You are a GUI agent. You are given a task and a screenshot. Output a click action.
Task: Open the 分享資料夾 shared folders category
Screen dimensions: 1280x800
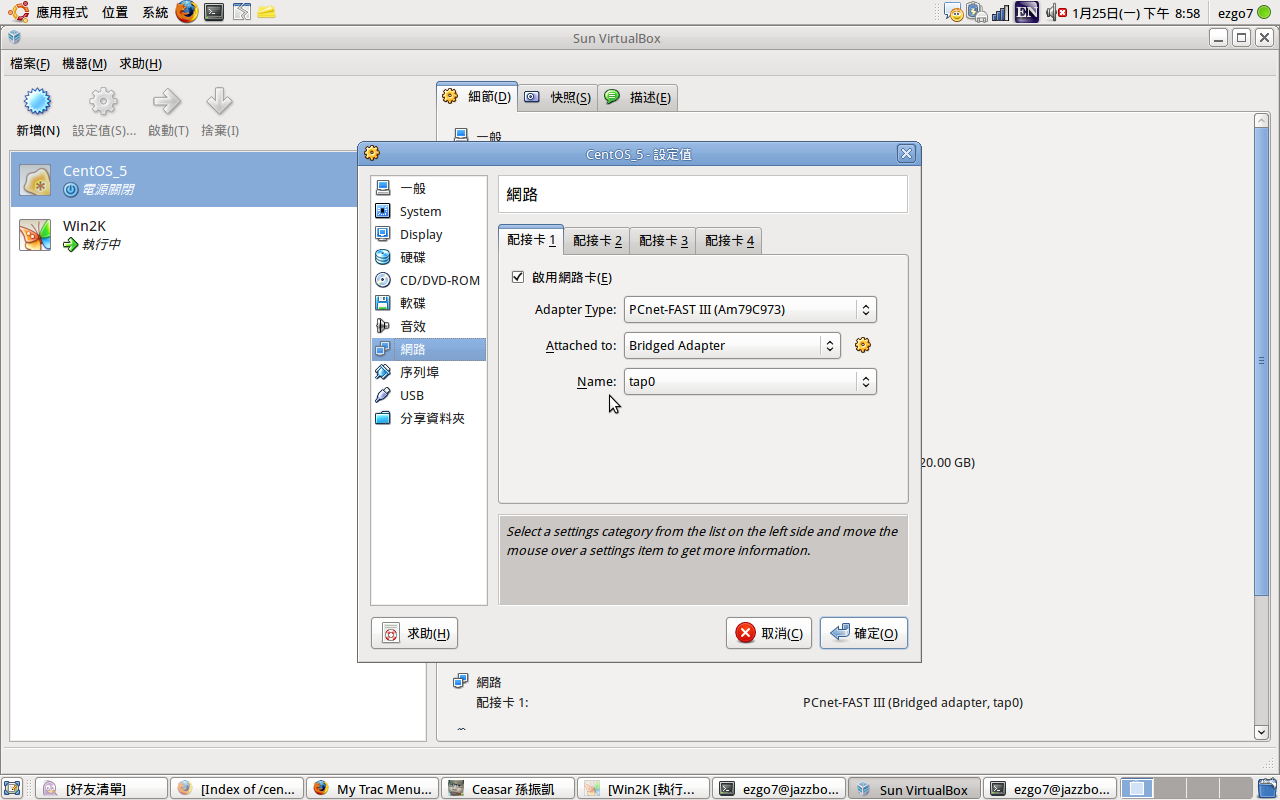click(428, 418)
